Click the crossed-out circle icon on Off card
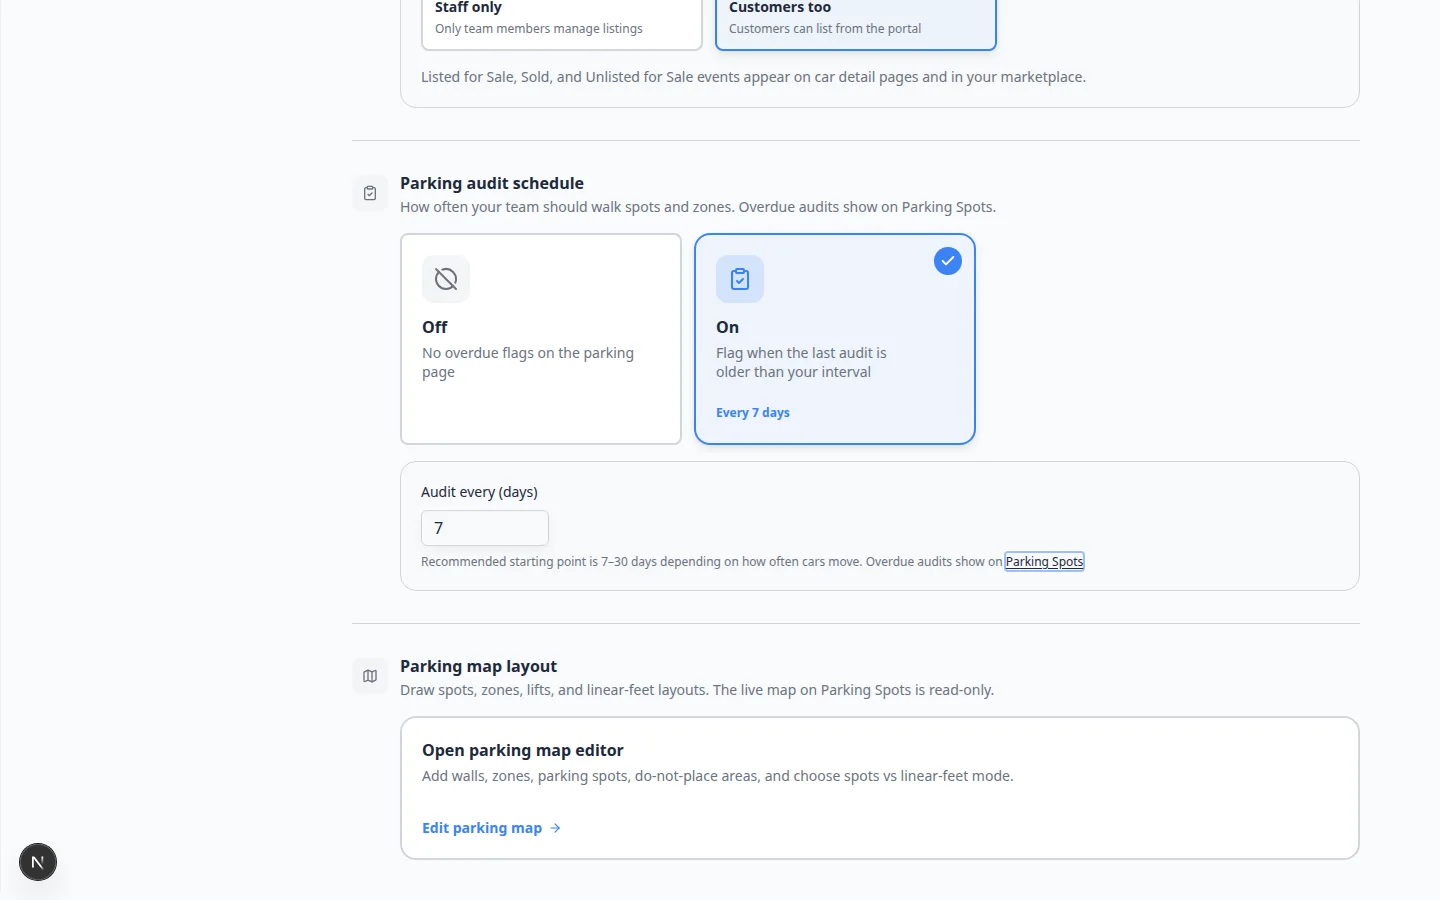The image size is (1440, 900). [446, 279]
